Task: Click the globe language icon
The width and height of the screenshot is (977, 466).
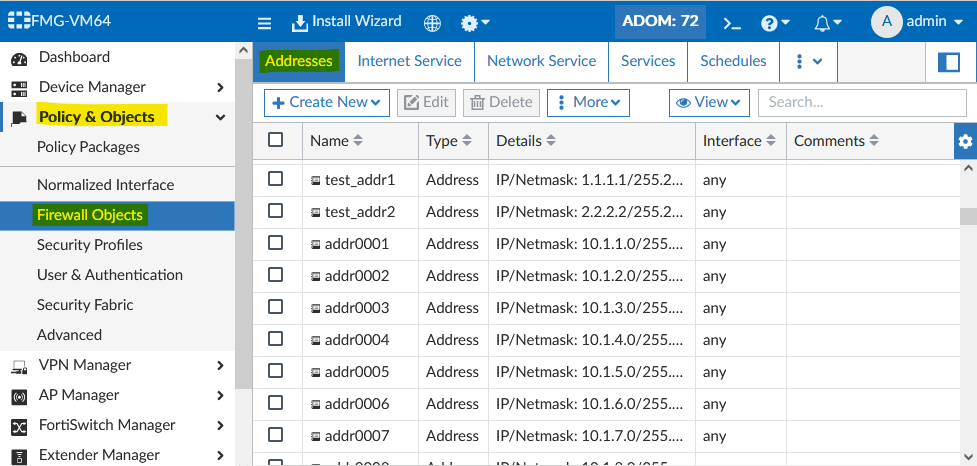Action: (432, 23)
